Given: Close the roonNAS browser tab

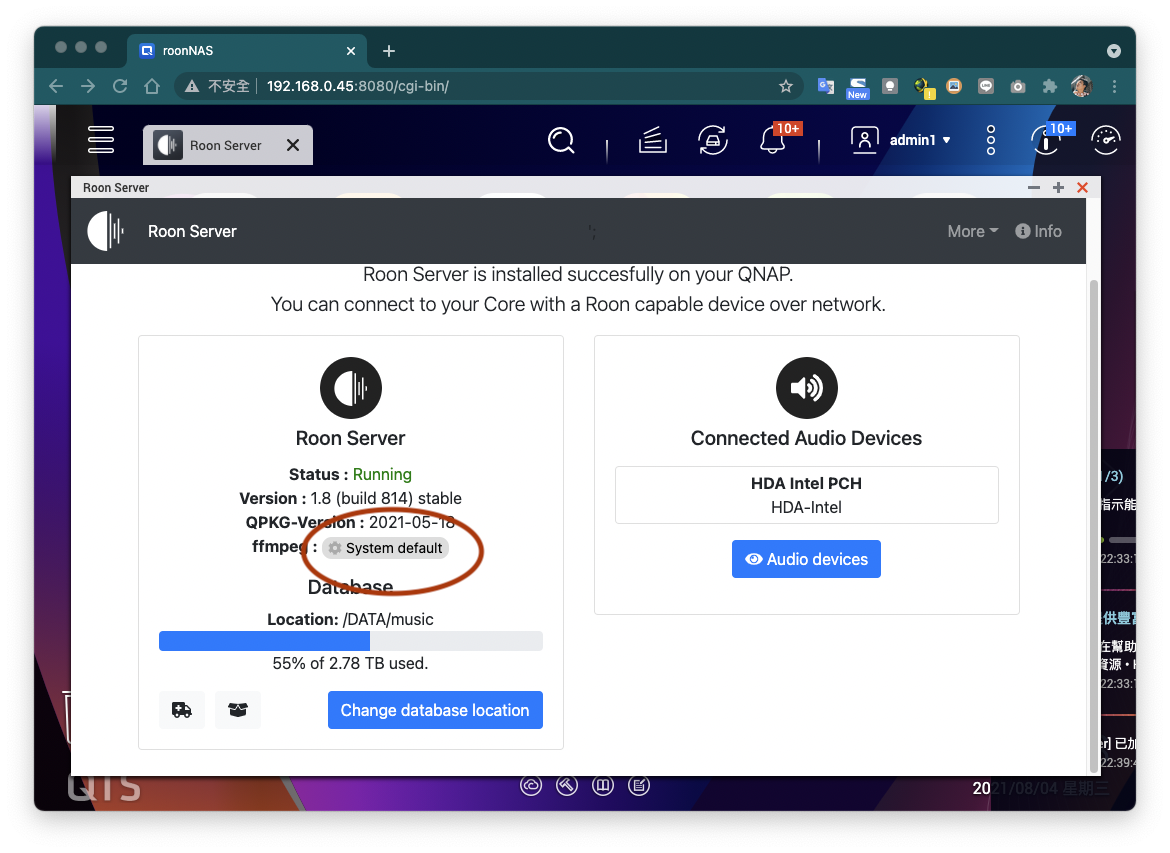Looking at the screenshot, I should 351,51.
